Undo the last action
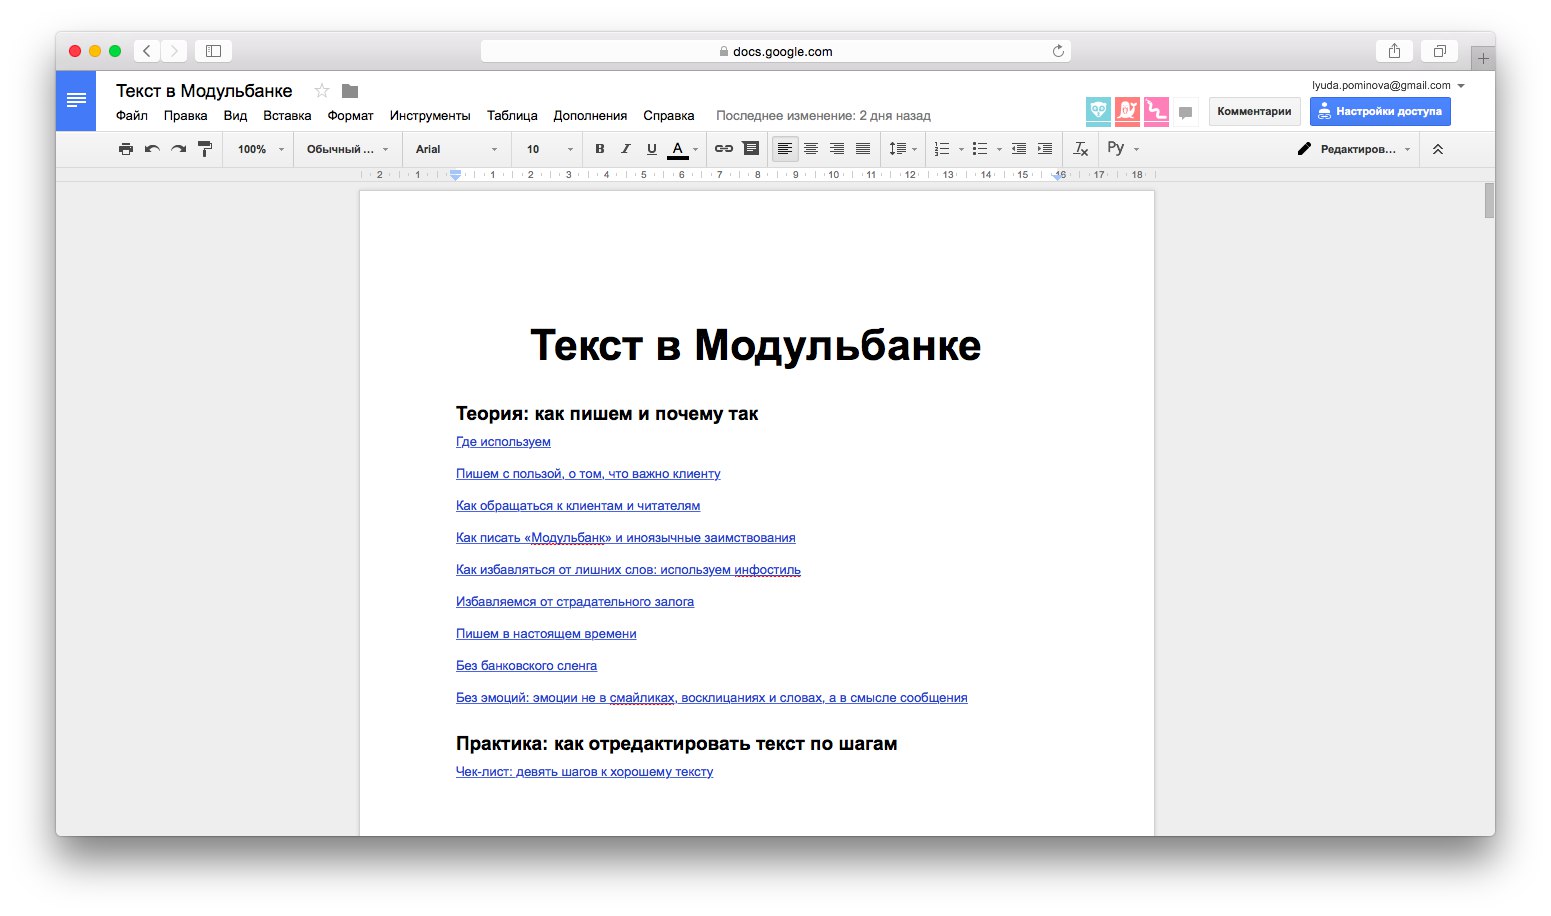The height and width of the screenshot is (916, 1551). click(x=152, y=149)
